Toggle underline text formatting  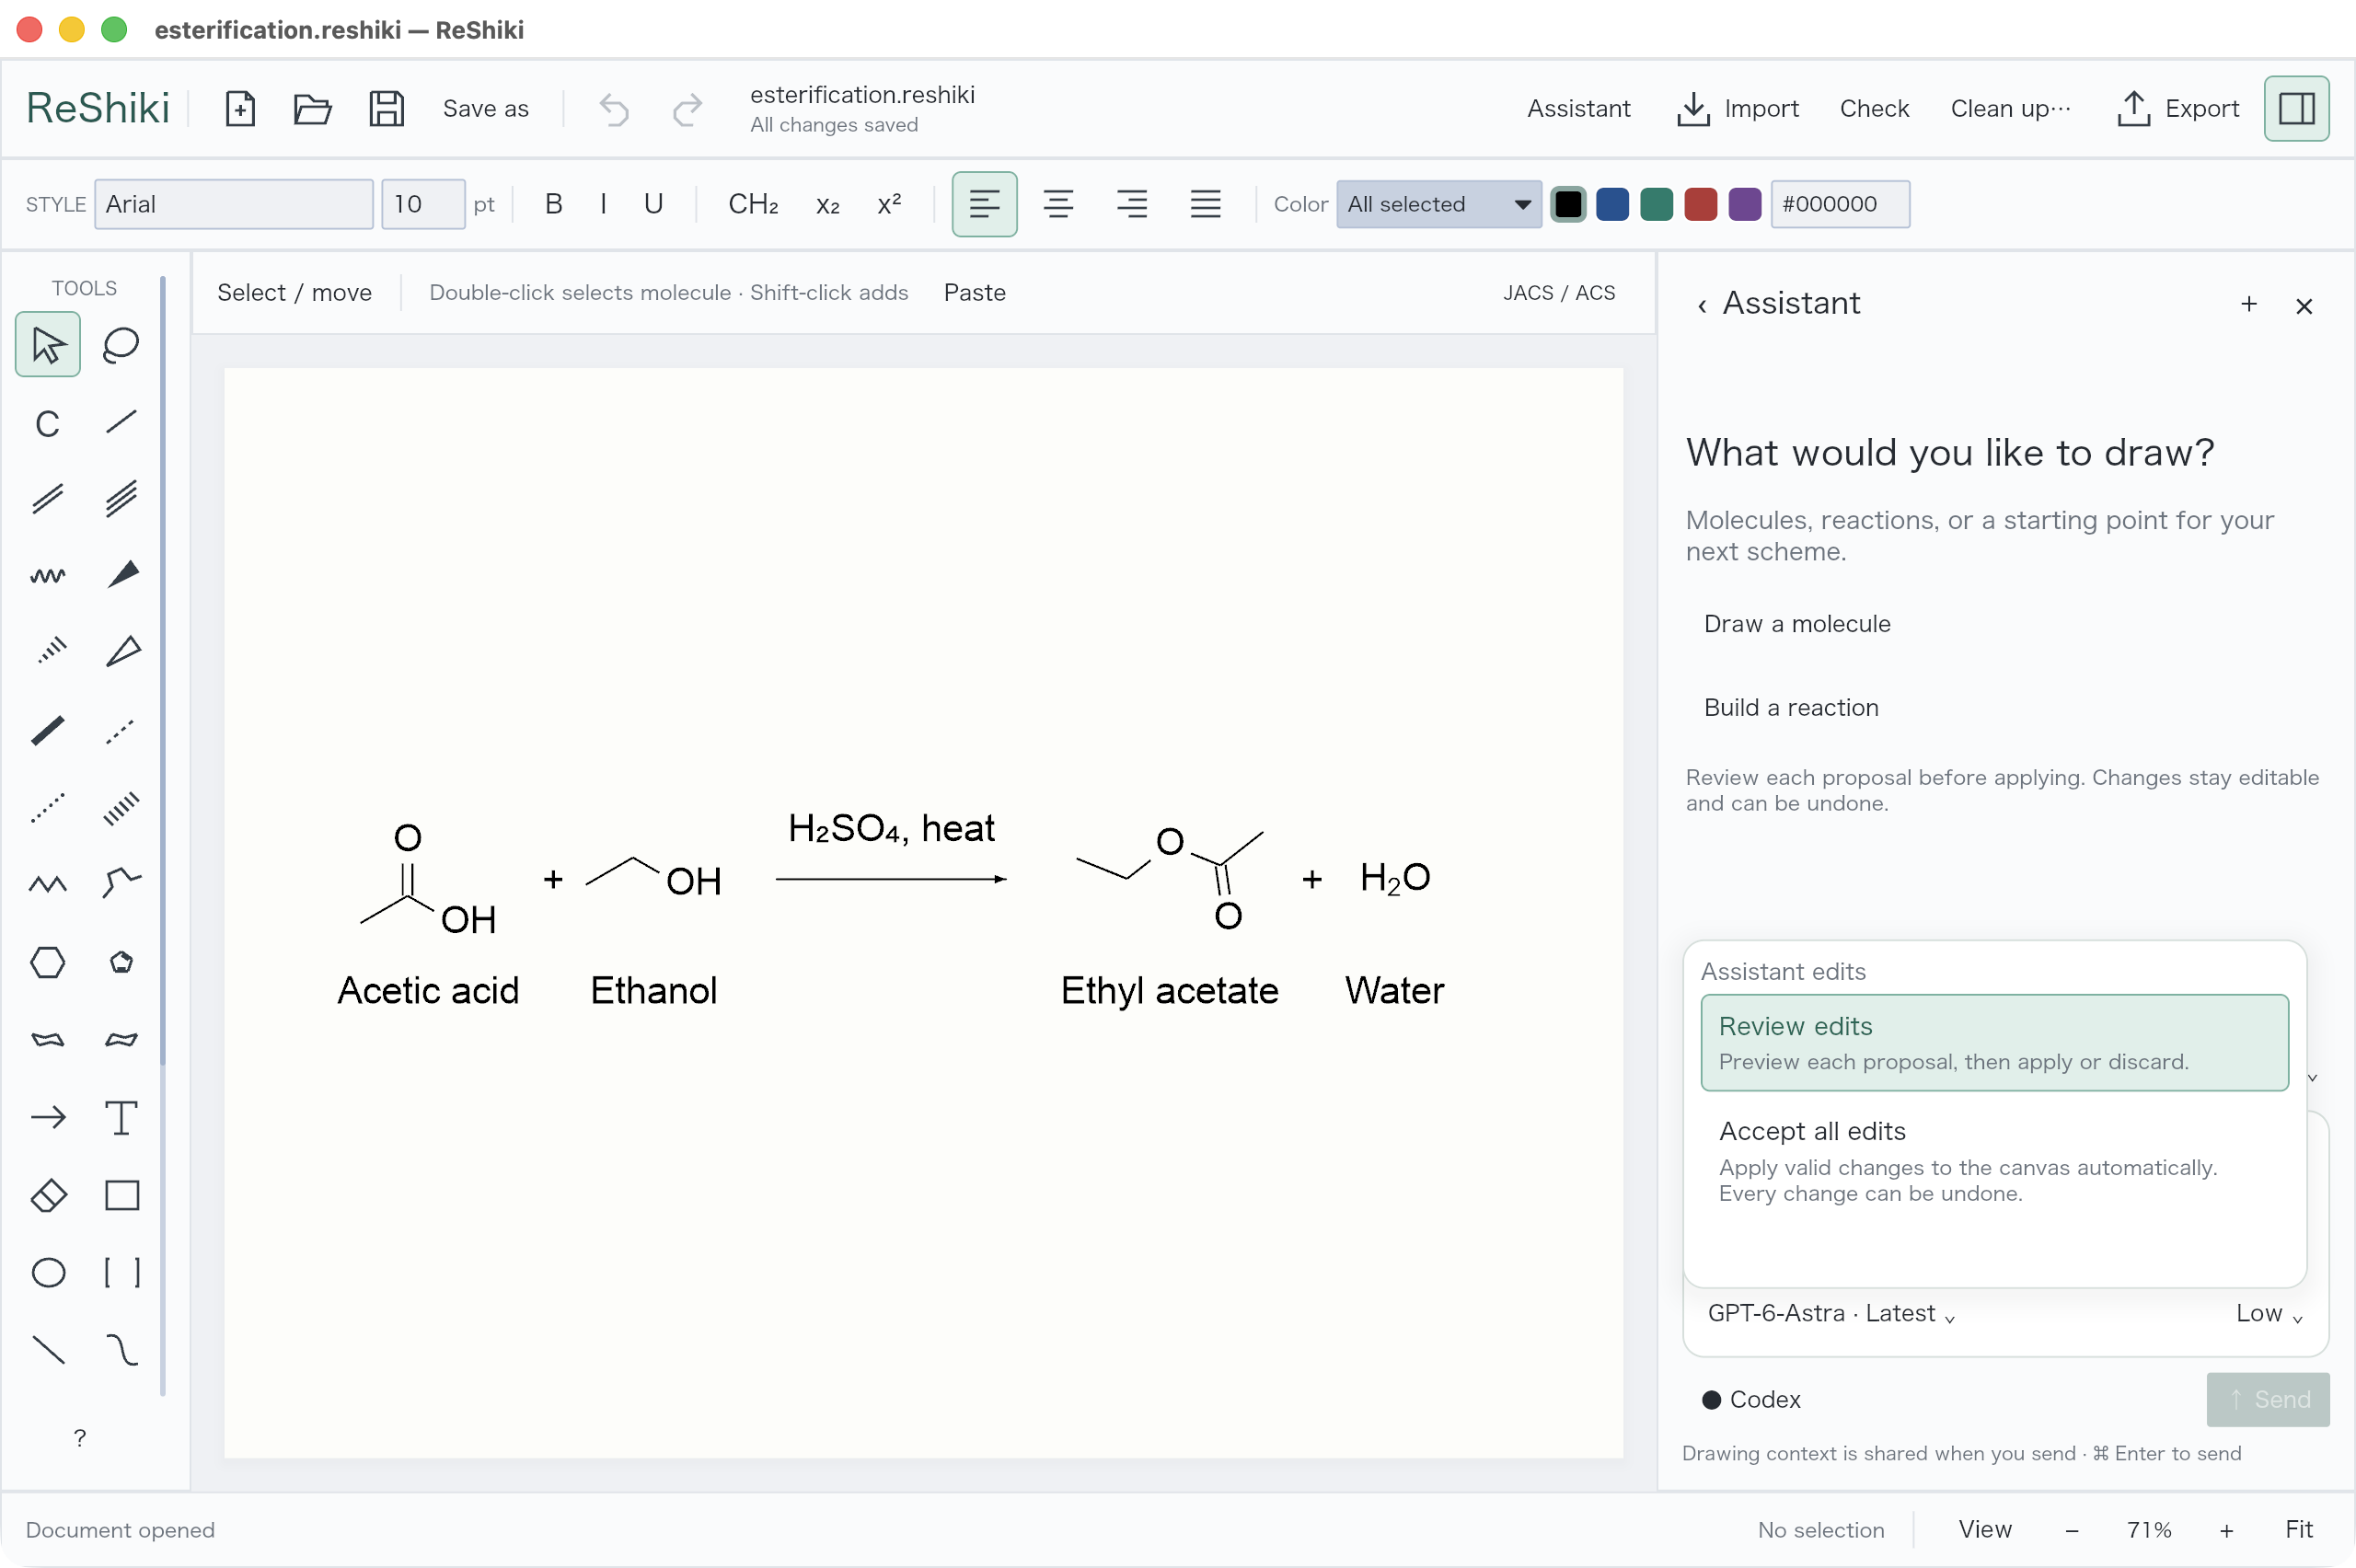653,204
